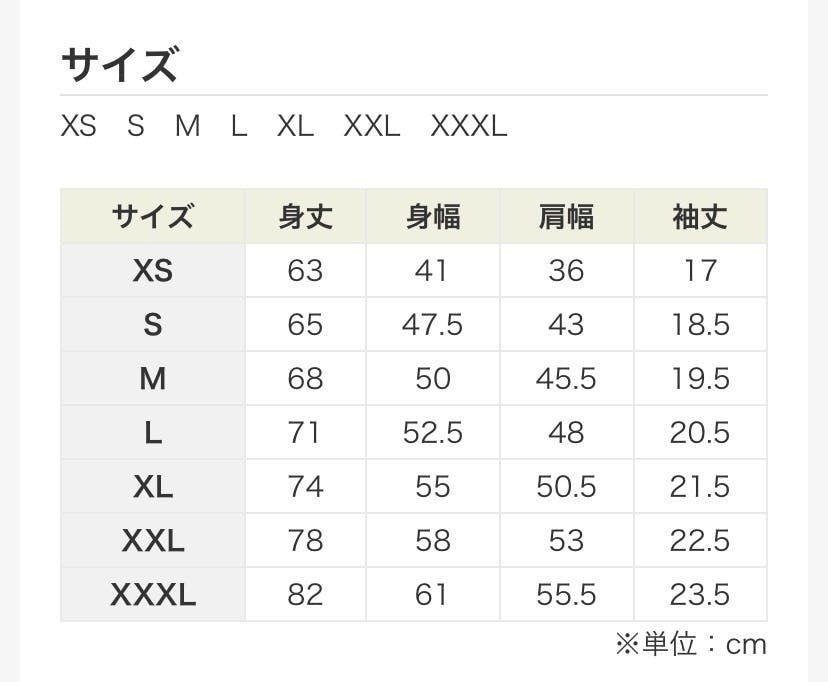Select the XXXL size in size list
The width and height of the screenshot is (828, 682).
tap(469, 126)
